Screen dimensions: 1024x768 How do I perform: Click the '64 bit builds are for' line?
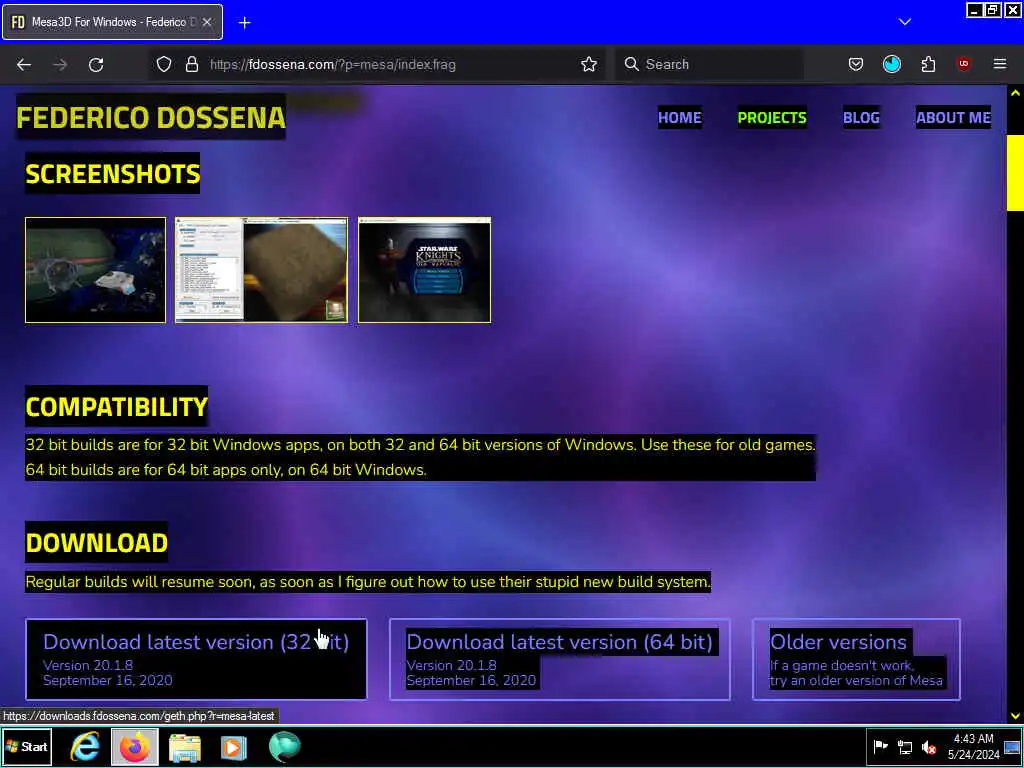226,470
